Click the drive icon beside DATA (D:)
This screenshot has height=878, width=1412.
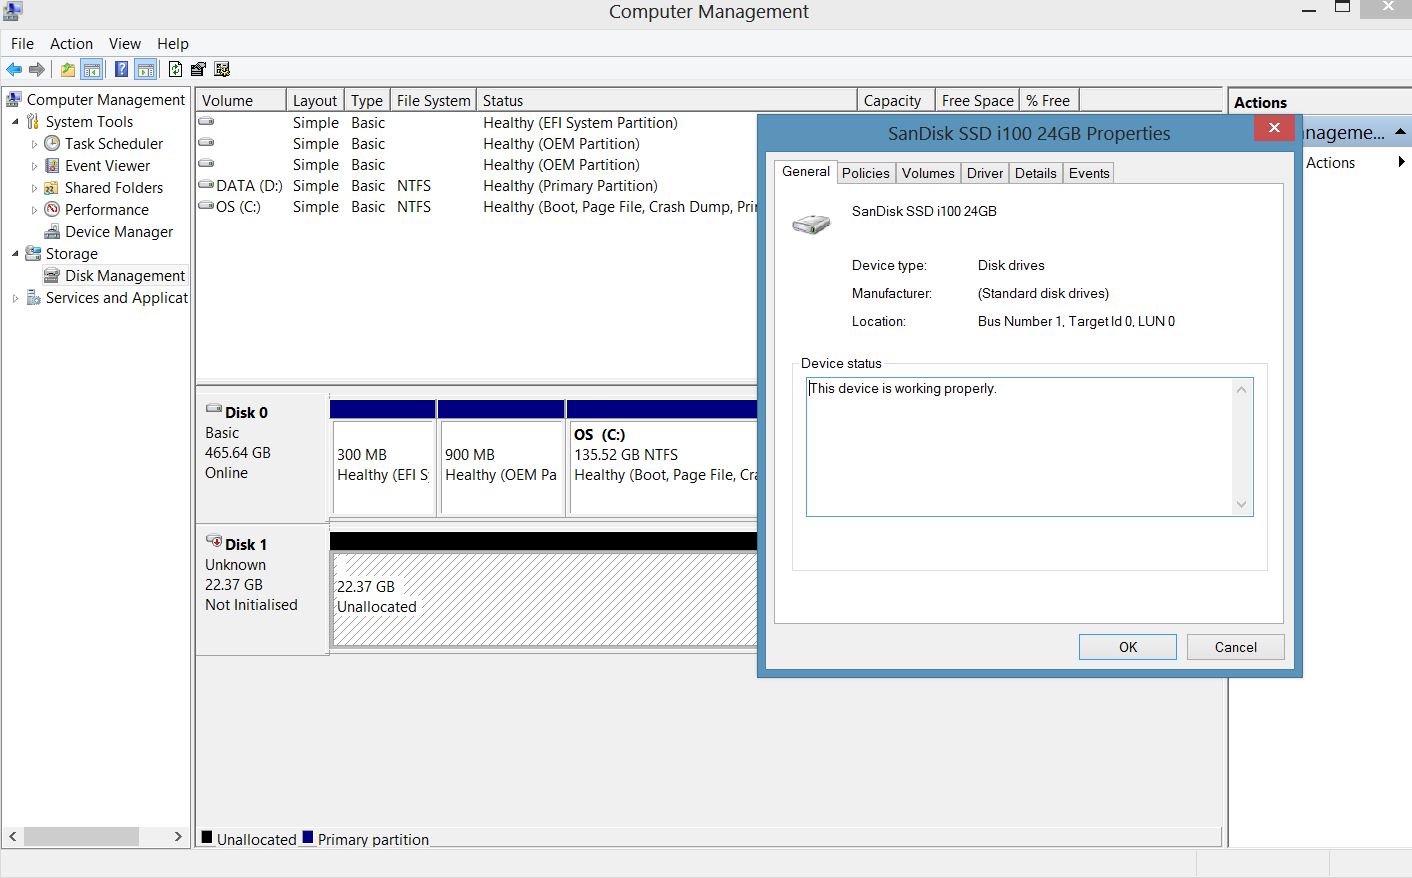coord(206,185)
